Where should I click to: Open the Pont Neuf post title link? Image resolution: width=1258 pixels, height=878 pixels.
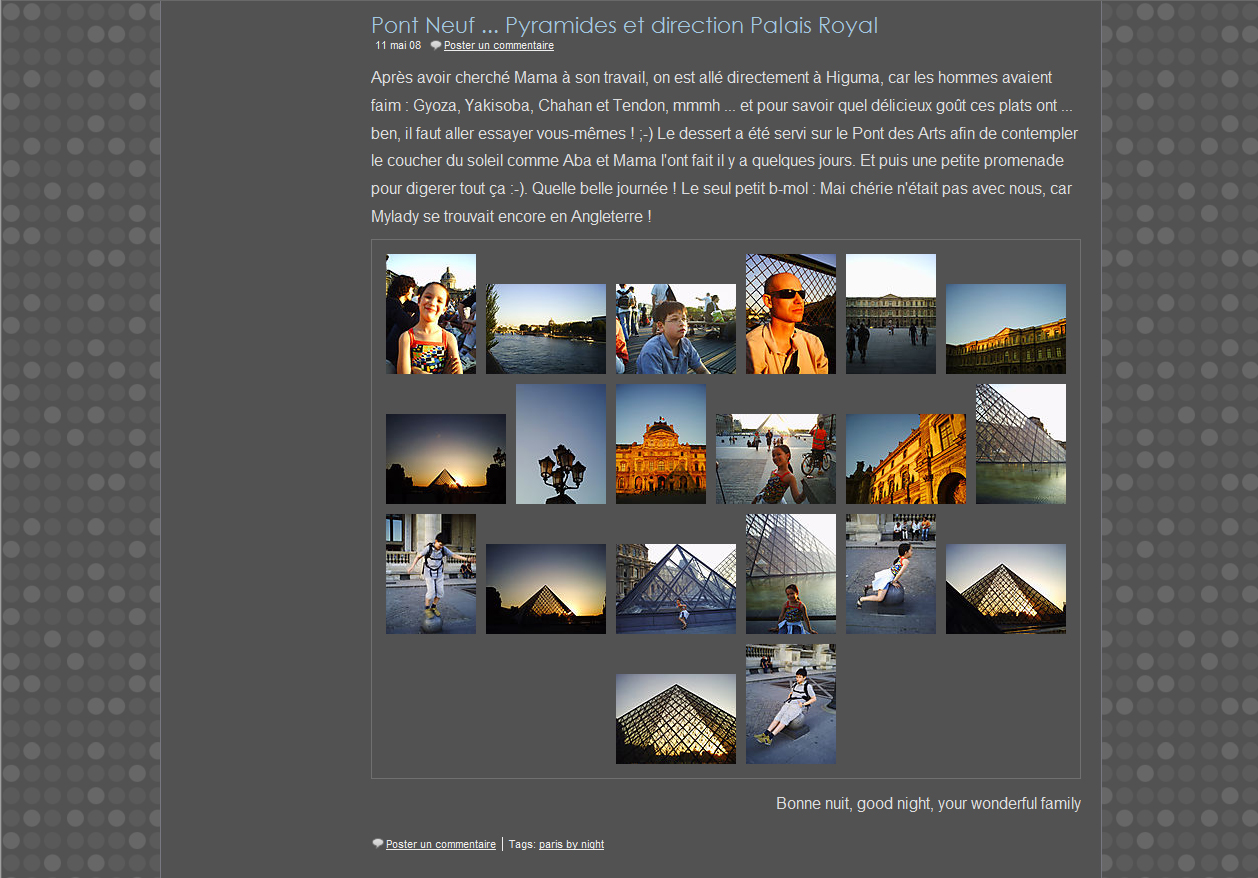(x=624, y=26)
